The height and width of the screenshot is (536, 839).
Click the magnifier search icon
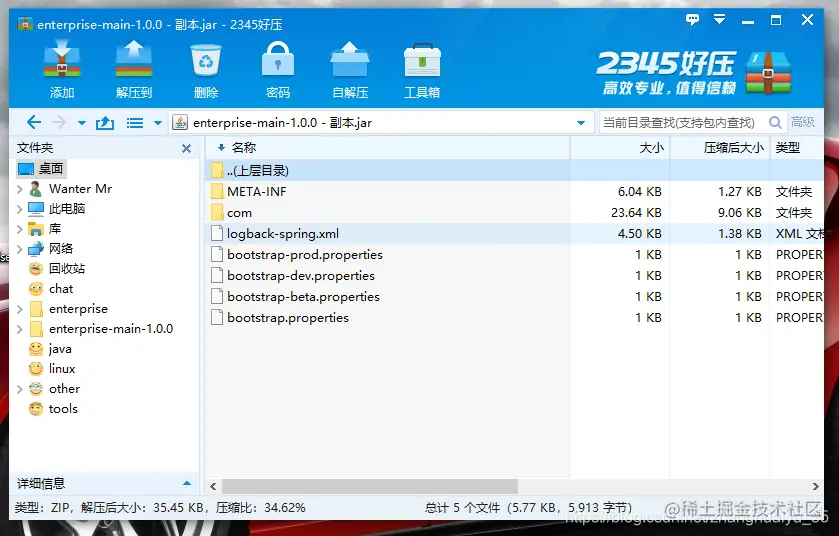pyautogui.click(x=775, y=122)
